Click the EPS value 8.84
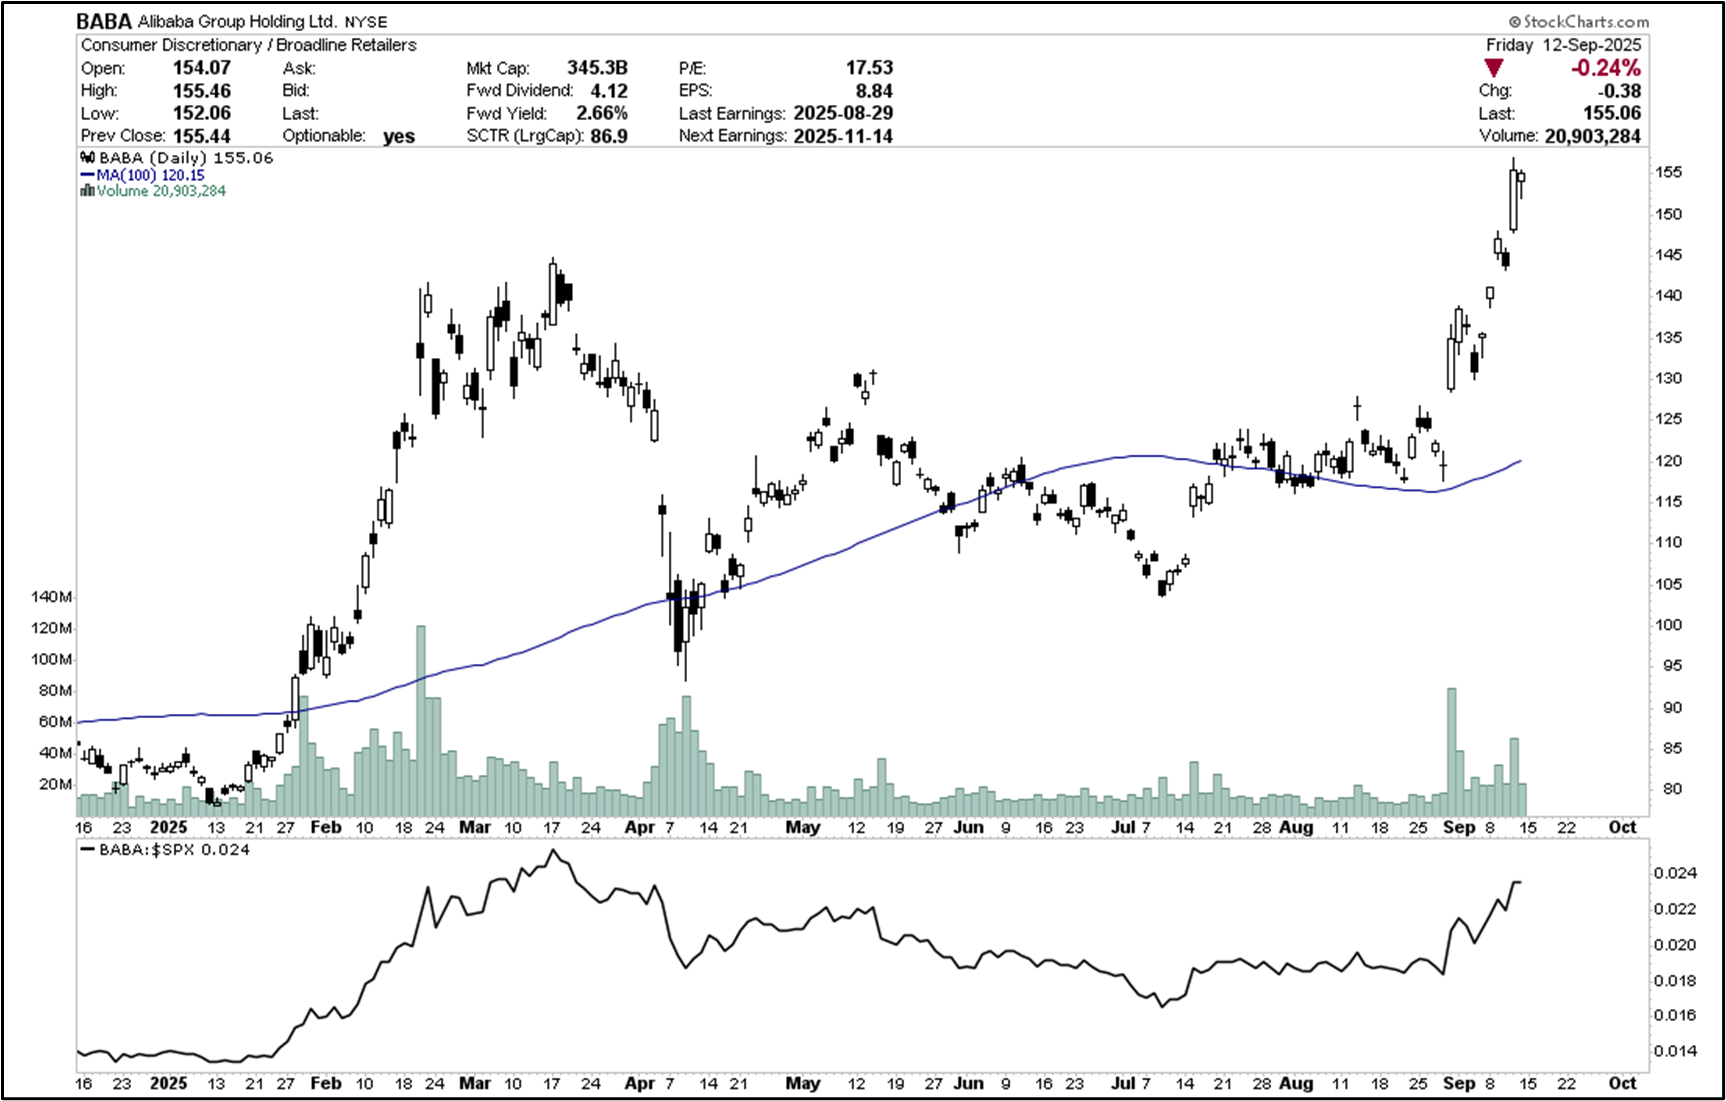The height and width of the screenshot is (1101, 1726). pos(874,91)
